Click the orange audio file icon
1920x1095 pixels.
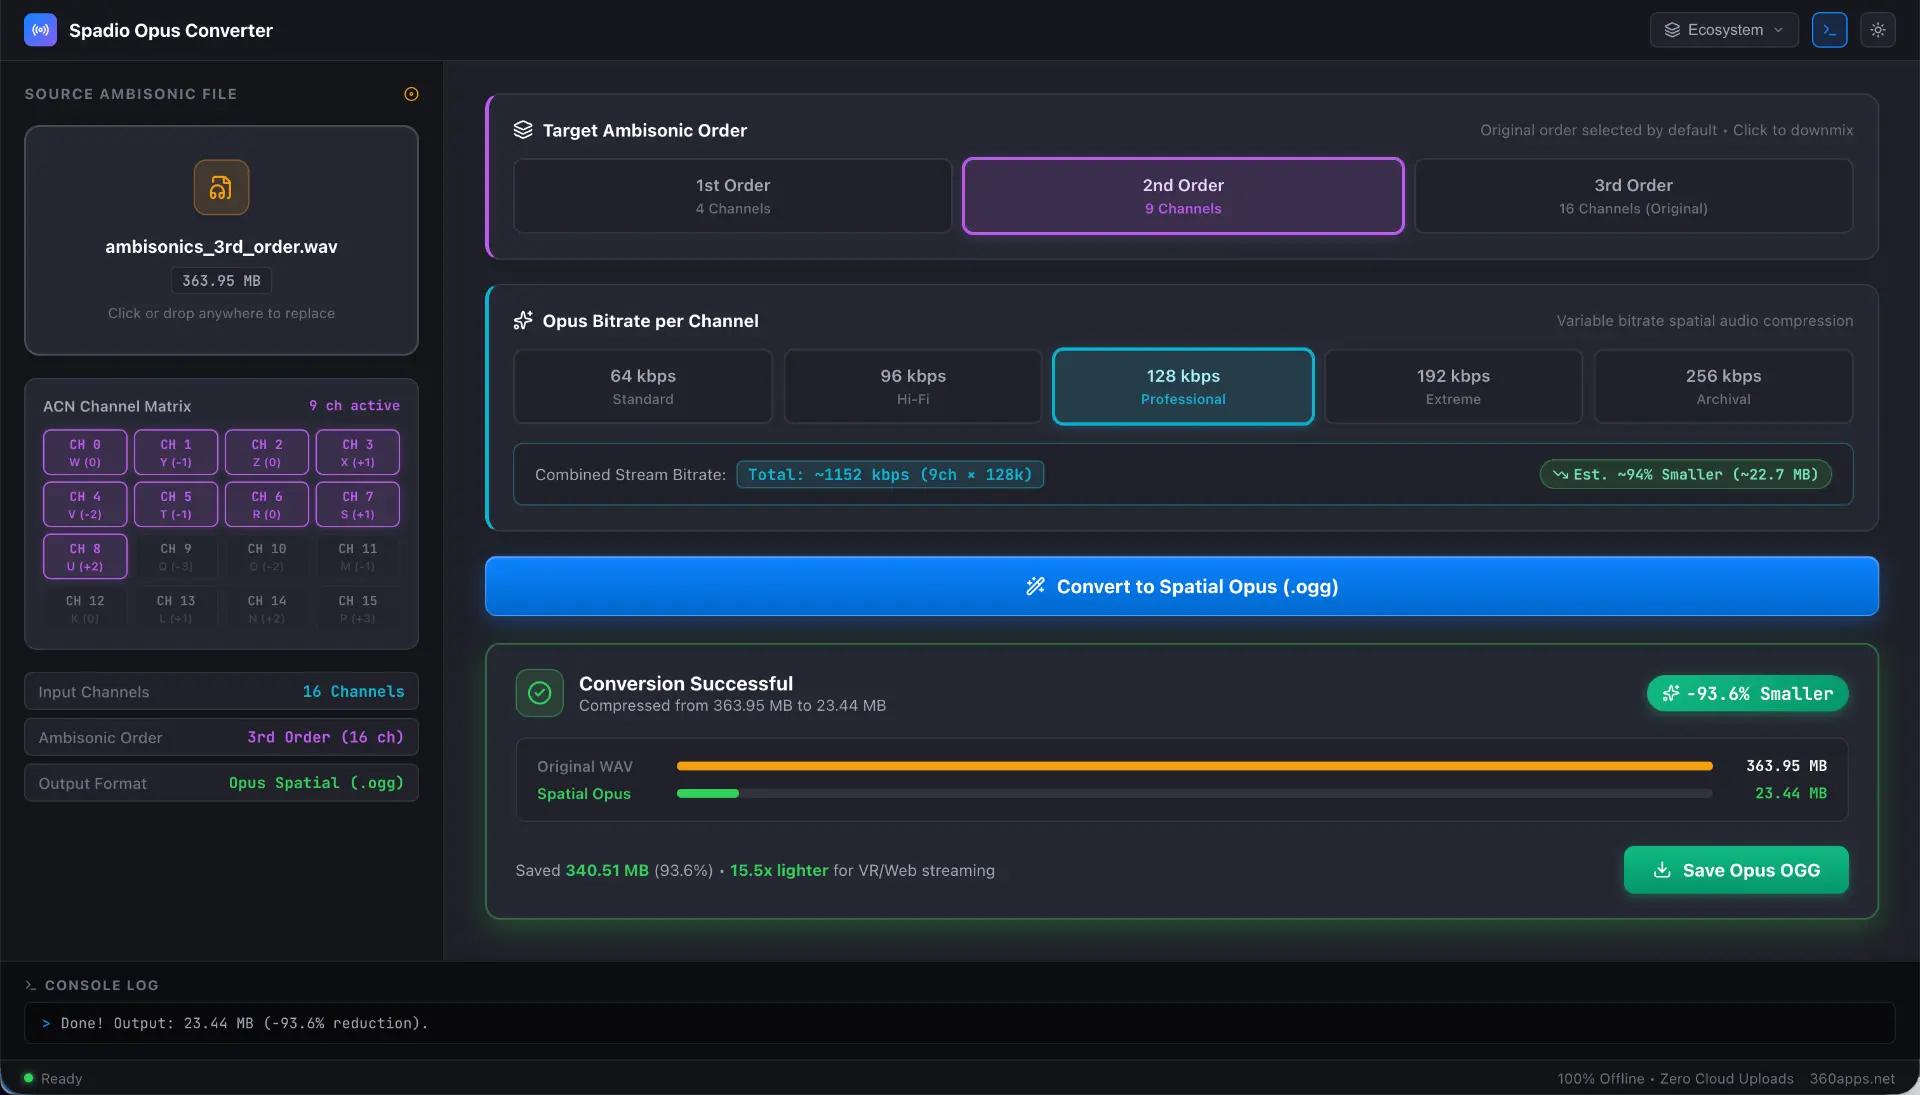point(221,187)
